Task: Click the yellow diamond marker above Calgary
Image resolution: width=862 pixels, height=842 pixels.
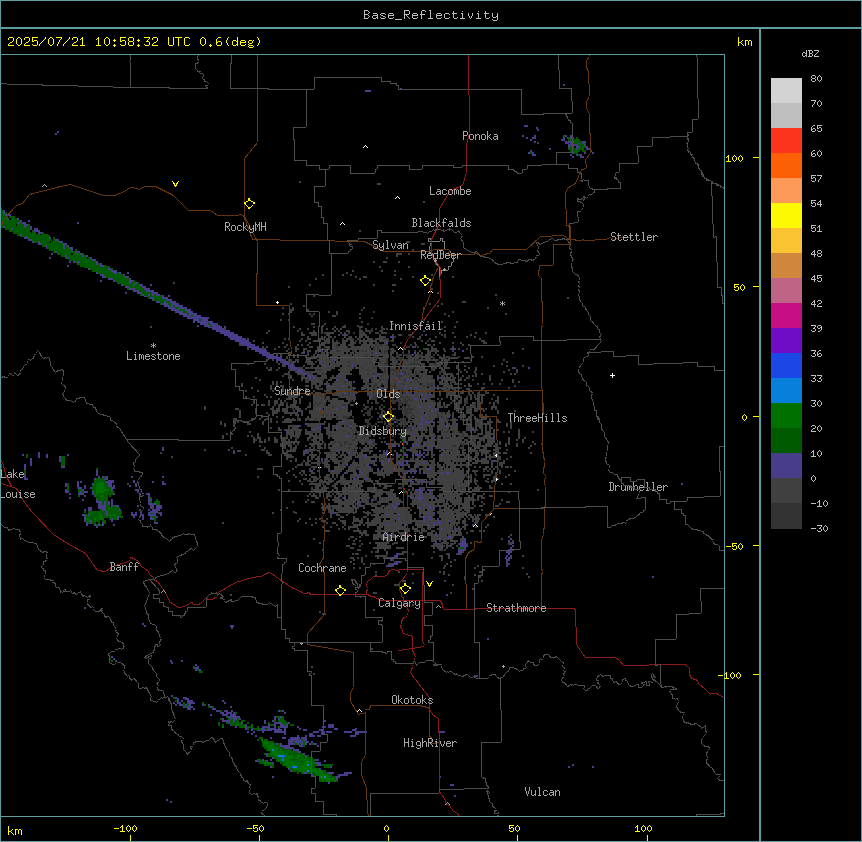Action: point(405,589)
